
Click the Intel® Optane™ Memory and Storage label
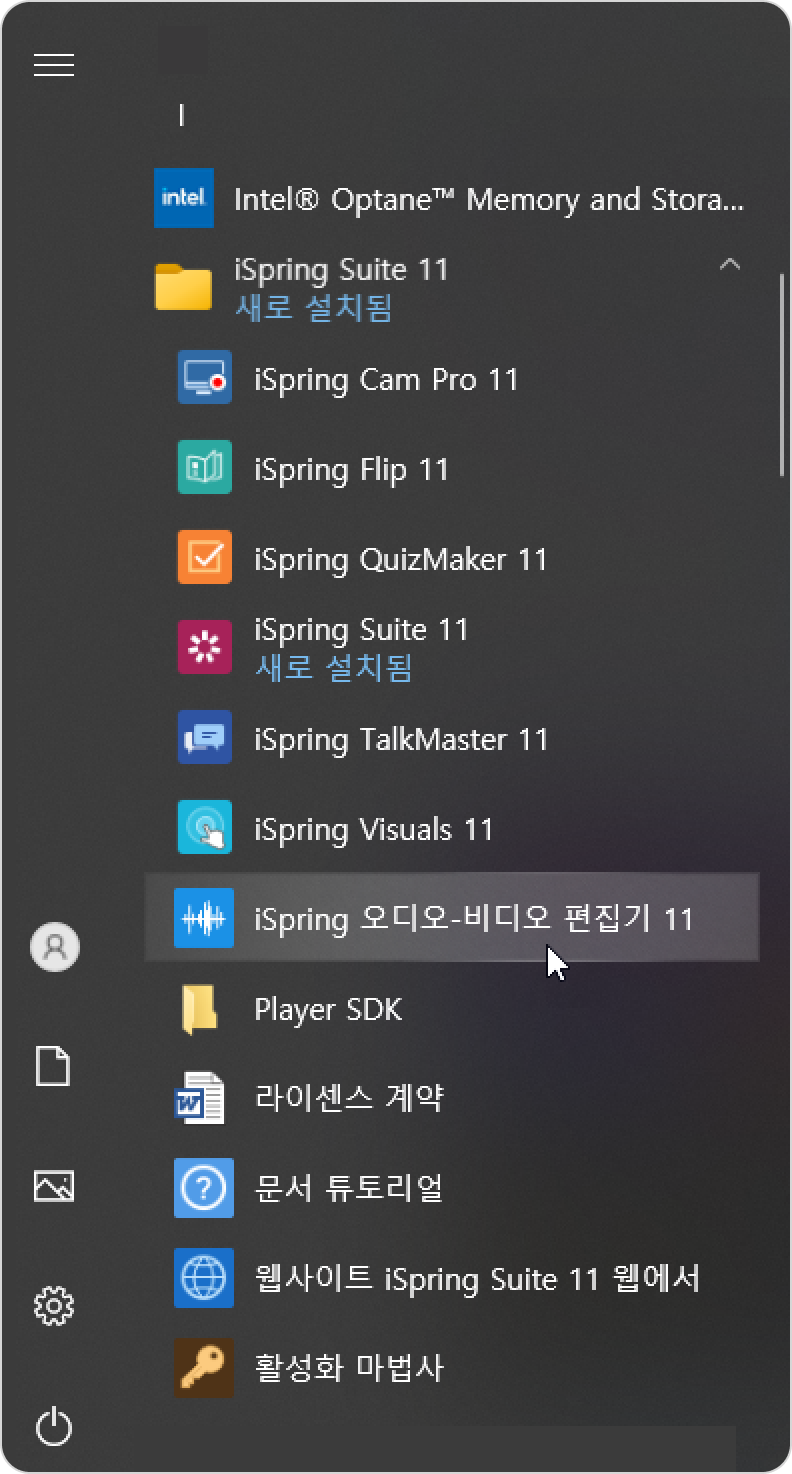click(489, 200)
